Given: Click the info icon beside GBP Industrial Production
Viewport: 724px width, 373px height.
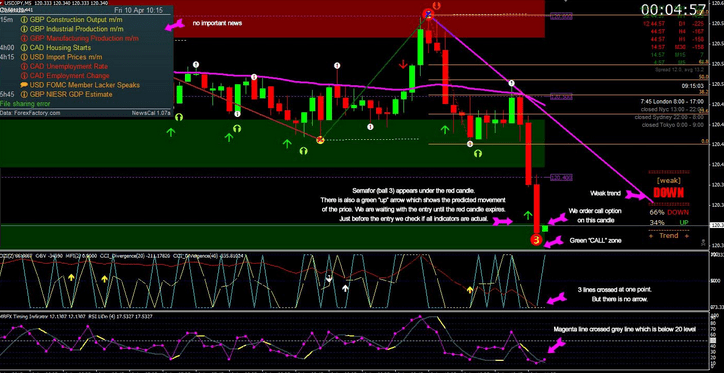Looking at the screenshot, I should coord(24,29).
